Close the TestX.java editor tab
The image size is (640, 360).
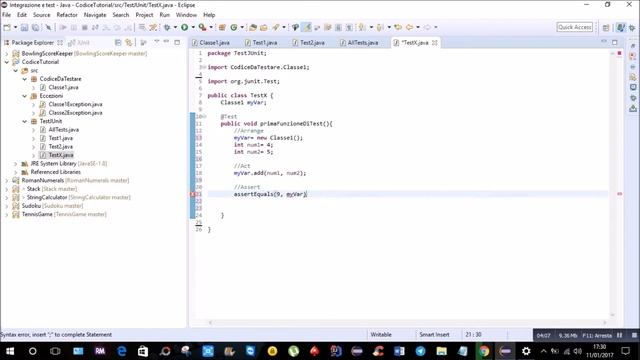click(x=435, y=42)
